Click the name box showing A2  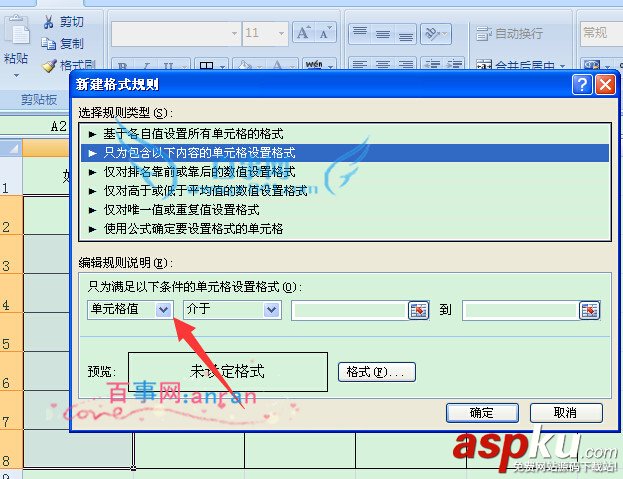pyautogui.click(x=35, y=127)
